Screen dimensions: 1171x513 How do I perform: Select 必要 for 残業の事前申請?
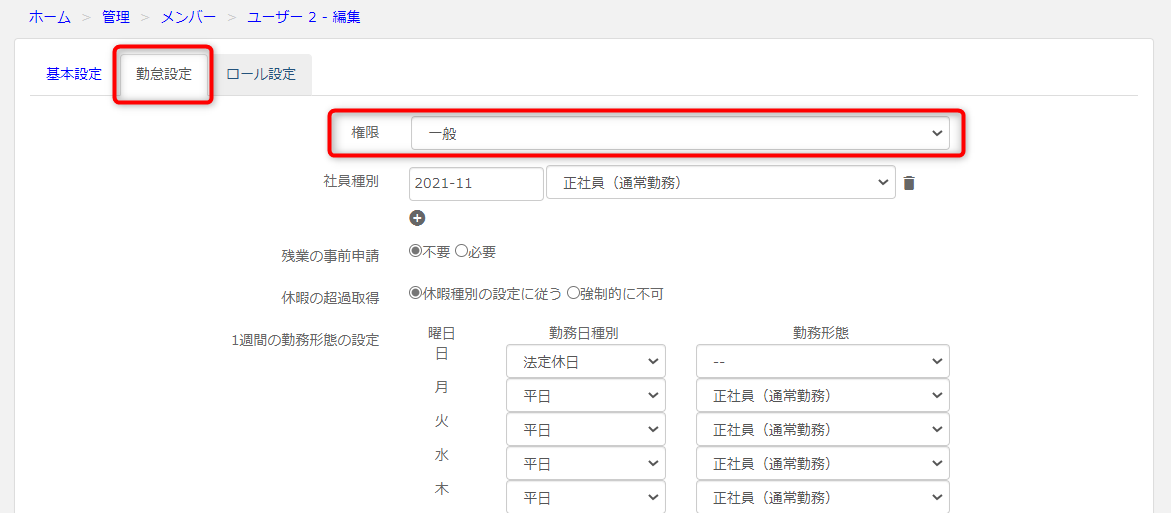(461, 252)
